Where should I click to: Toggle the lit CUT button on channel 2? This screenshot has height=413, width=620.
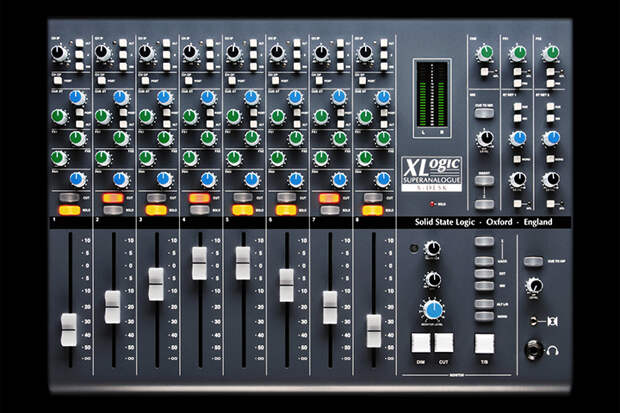click(x=113, y=197)
